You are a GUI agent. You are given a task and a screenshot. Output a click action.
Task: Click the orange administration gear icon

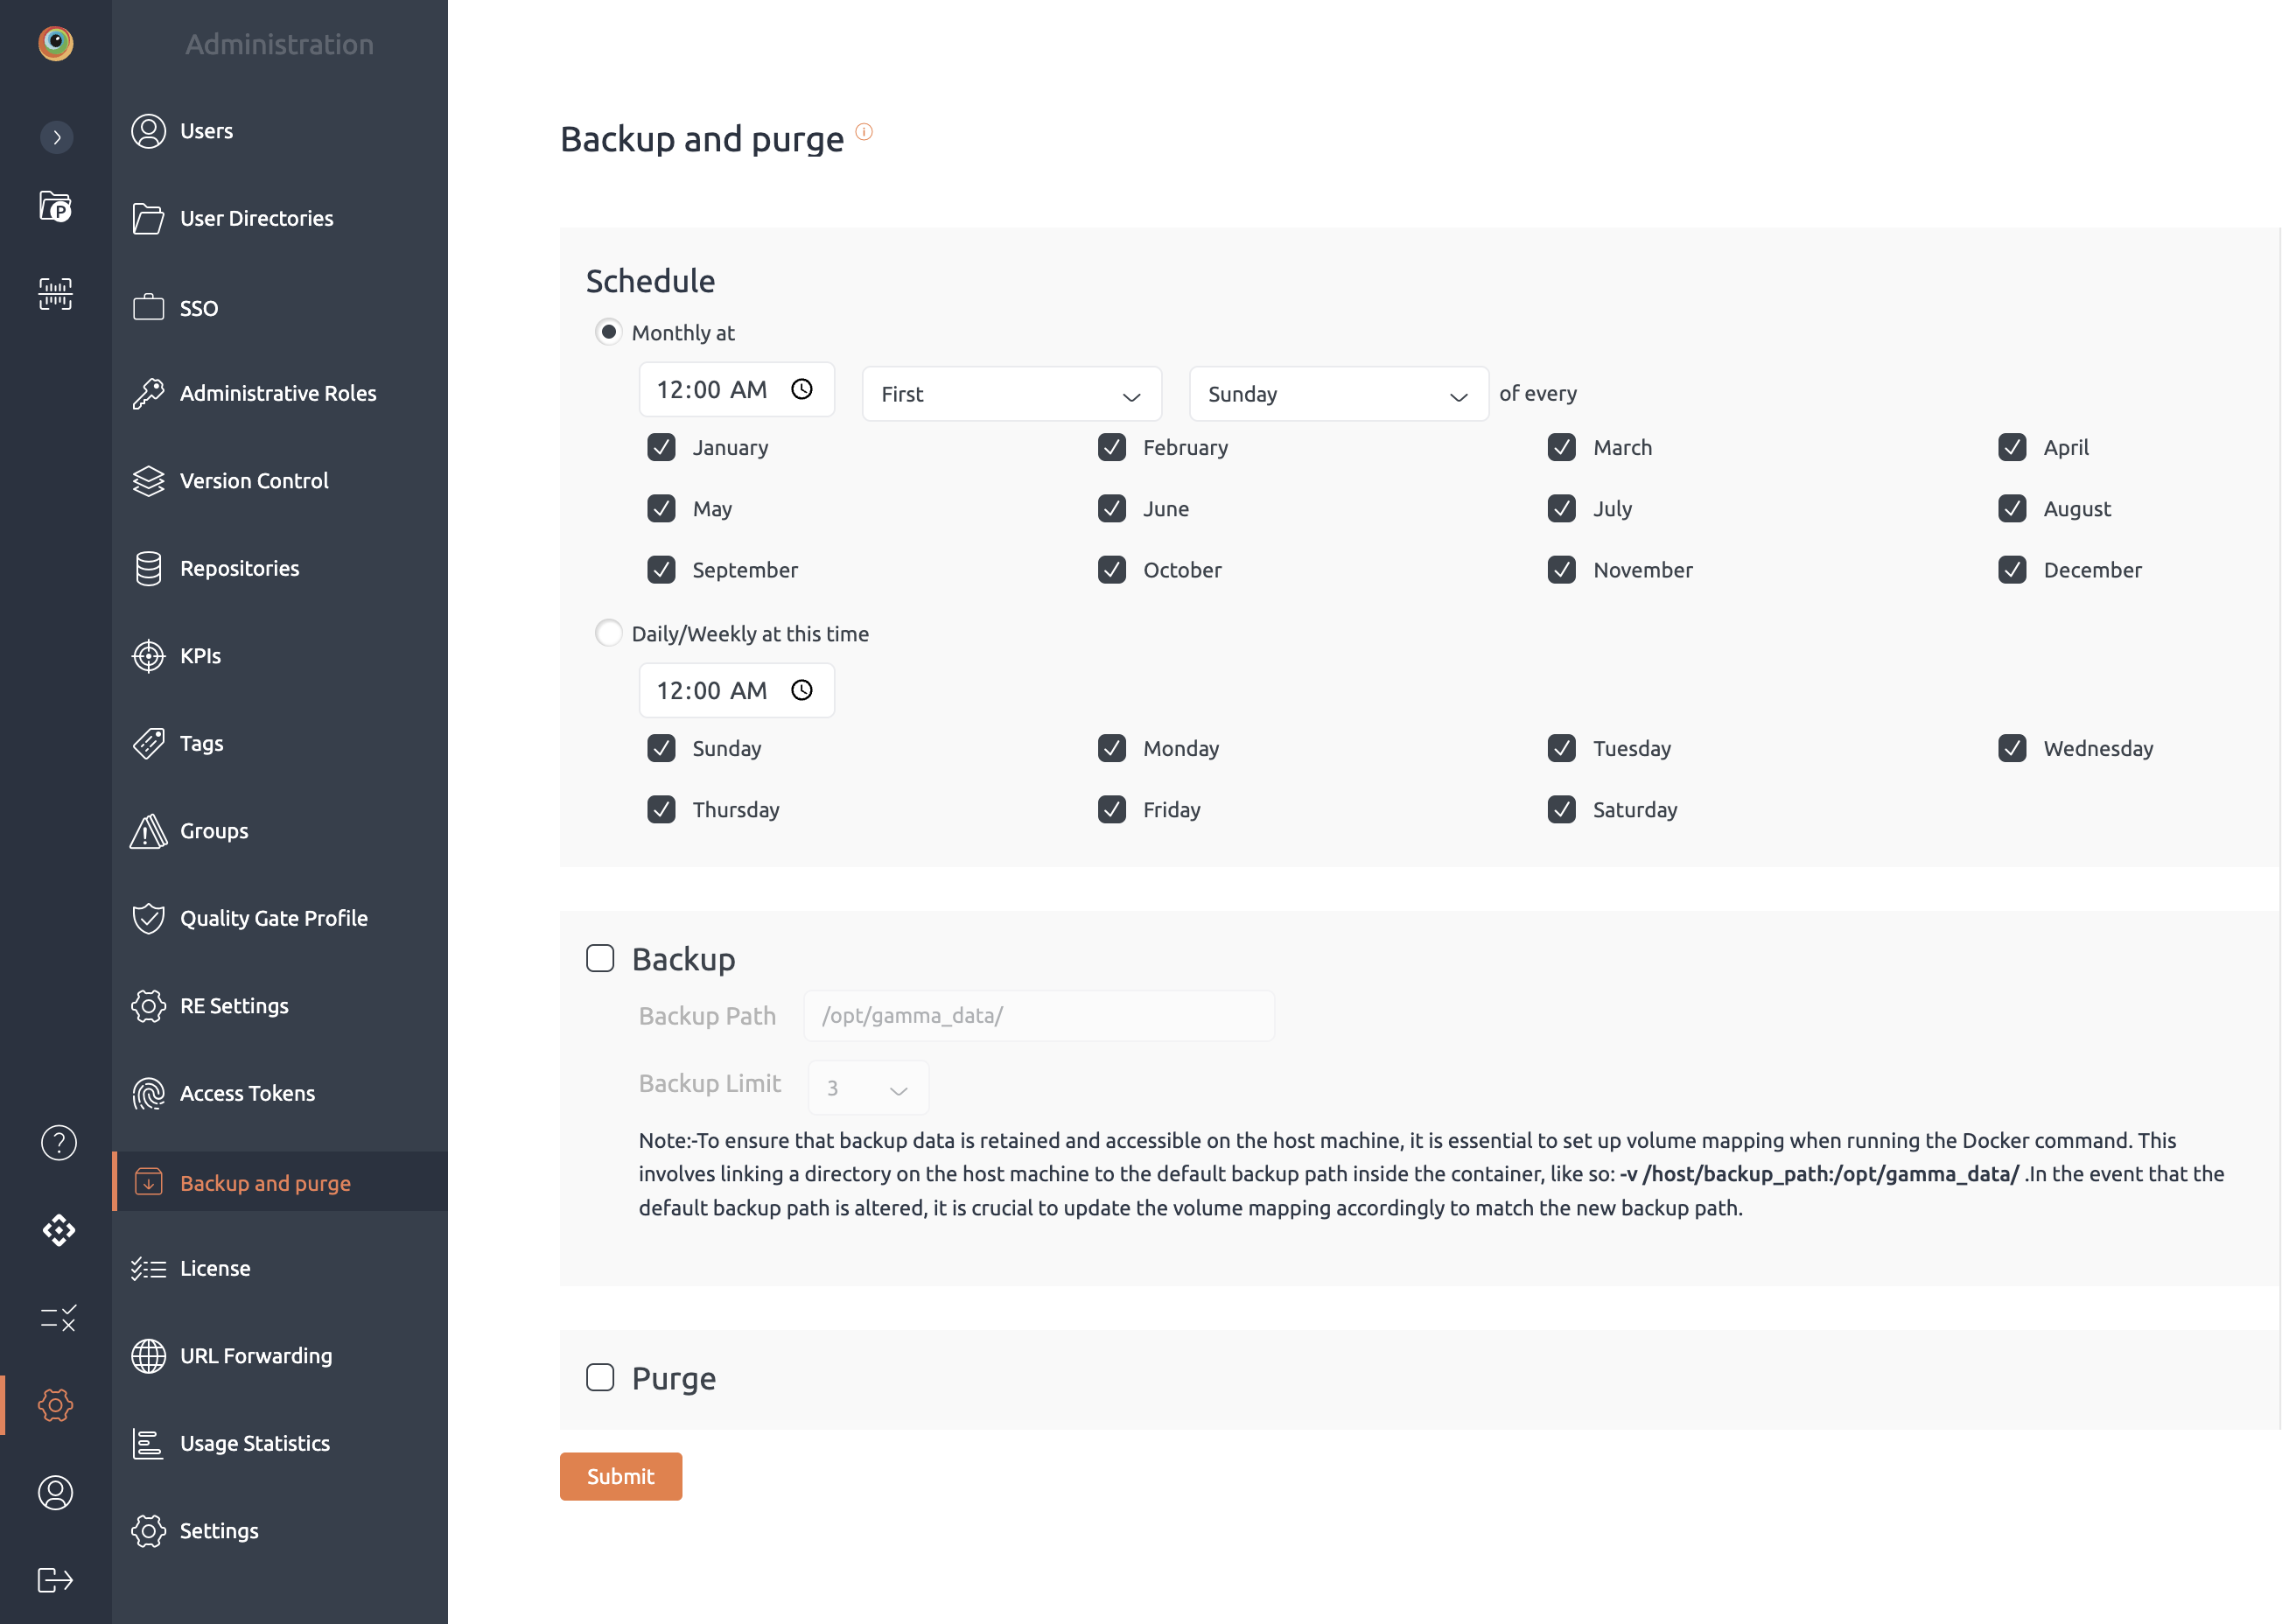coord(55,1405)
